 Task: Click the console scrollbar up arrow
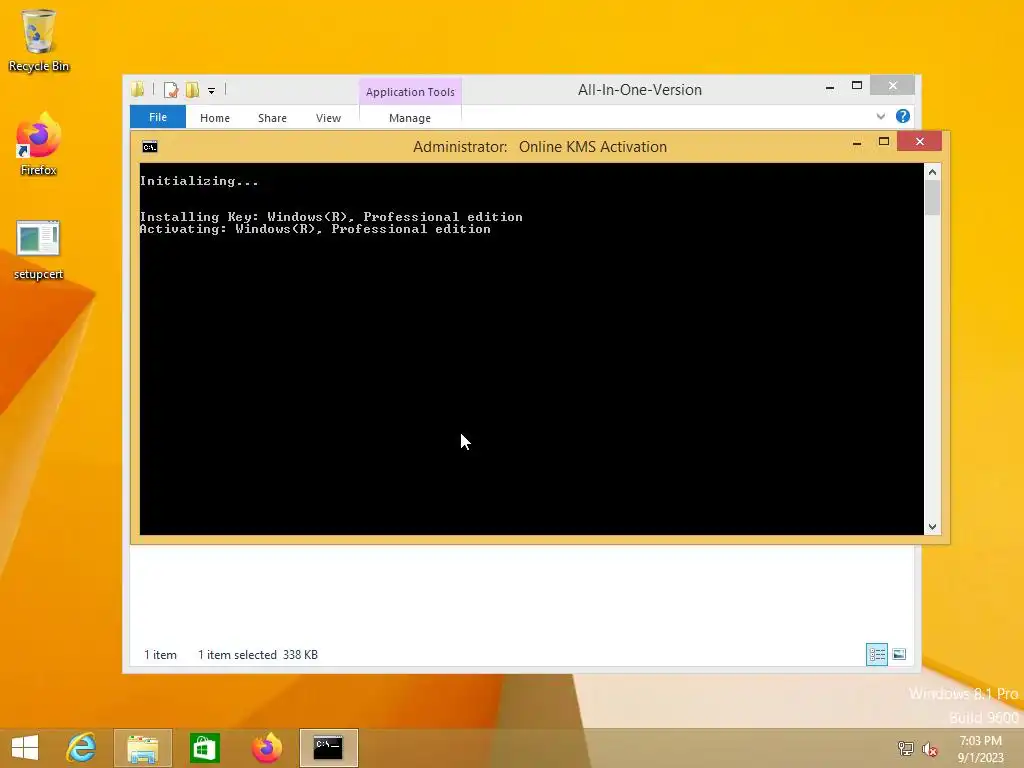tap(933, 172)
